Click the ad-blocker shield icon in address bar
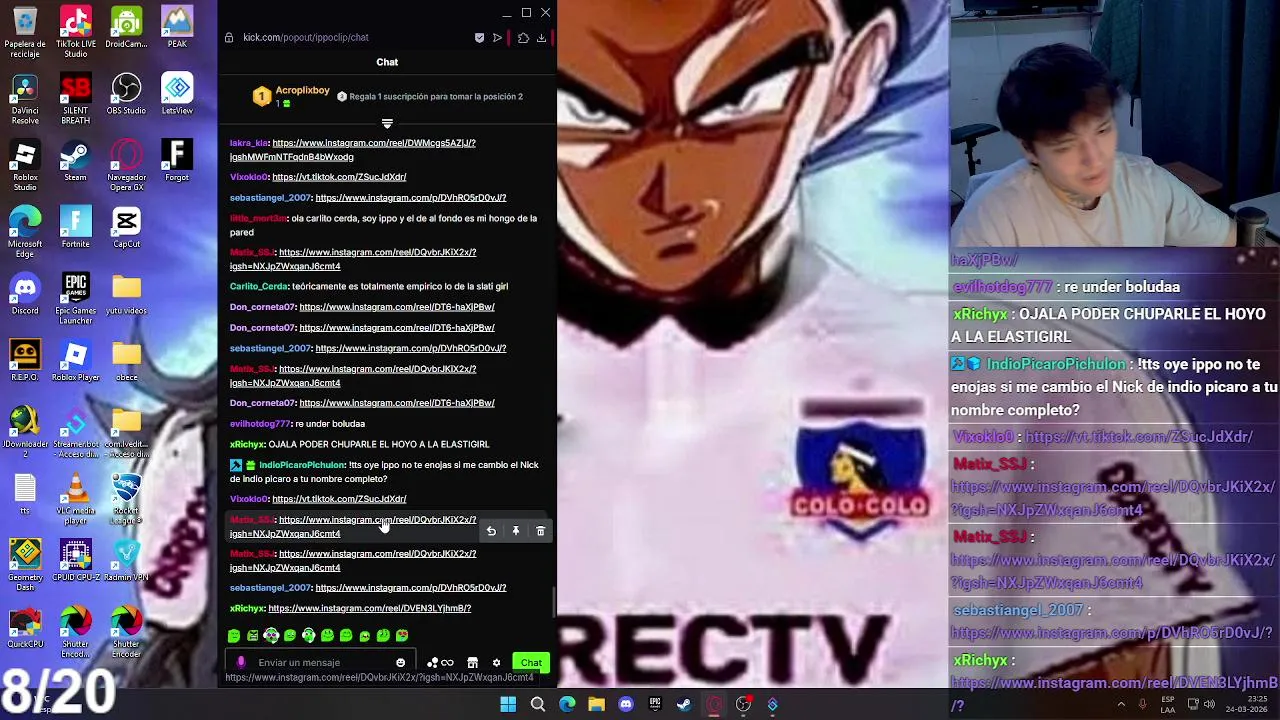 pyautogui.click(x=479, y=38)
